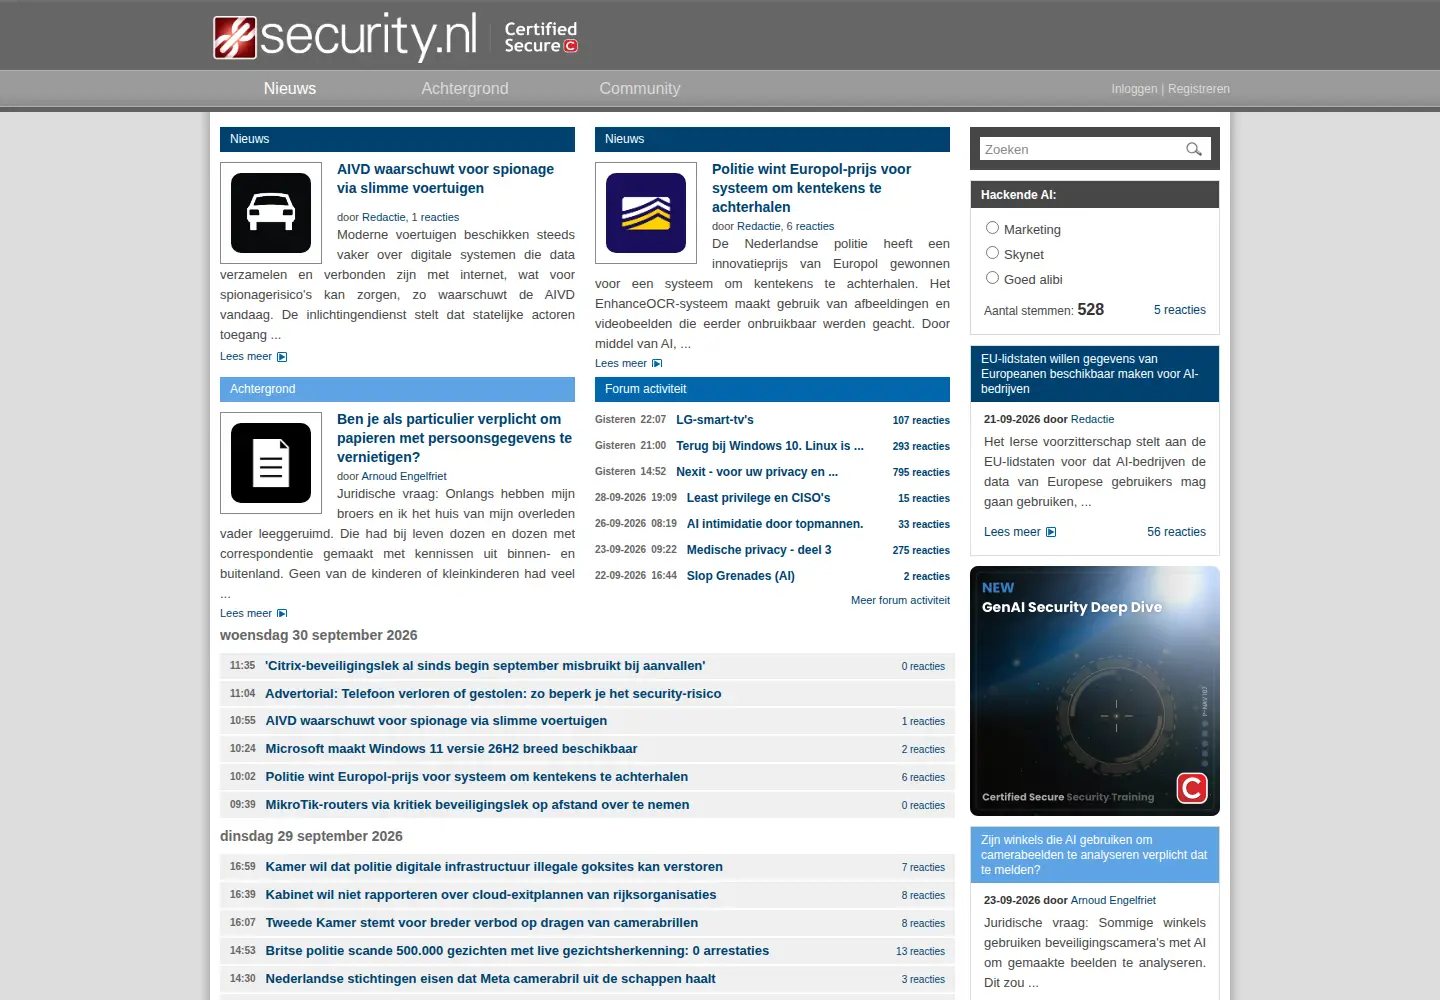Open 13 reacties on Britse politie row
The width and height of the screenshot is (1440, 1000).
(x=920, y=952)
